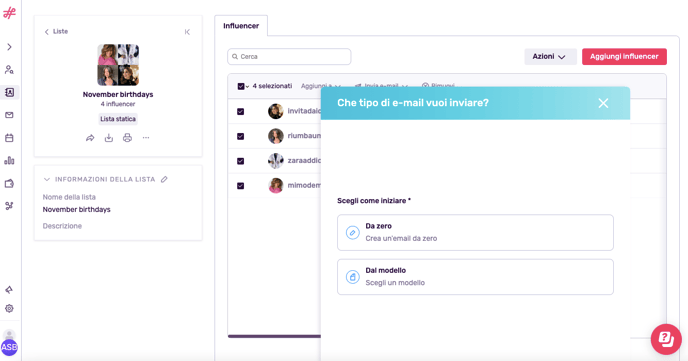The width and height of the screenshot is (688, 361).
Task: Open the calendar icon in left sidebar
Action: pyautogui.click(x=9, y=138)
